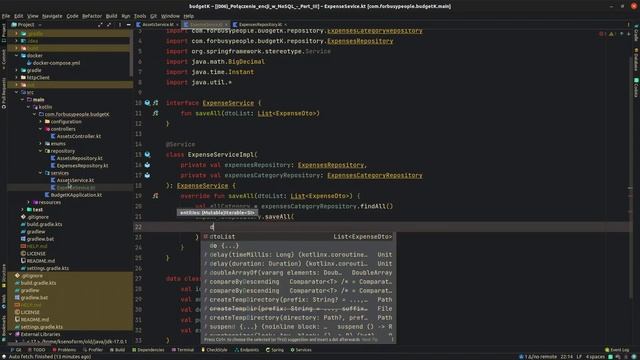640x360 pixels.
Task: Select README.md above settings.gradle.kts
Action: point(38,261)
